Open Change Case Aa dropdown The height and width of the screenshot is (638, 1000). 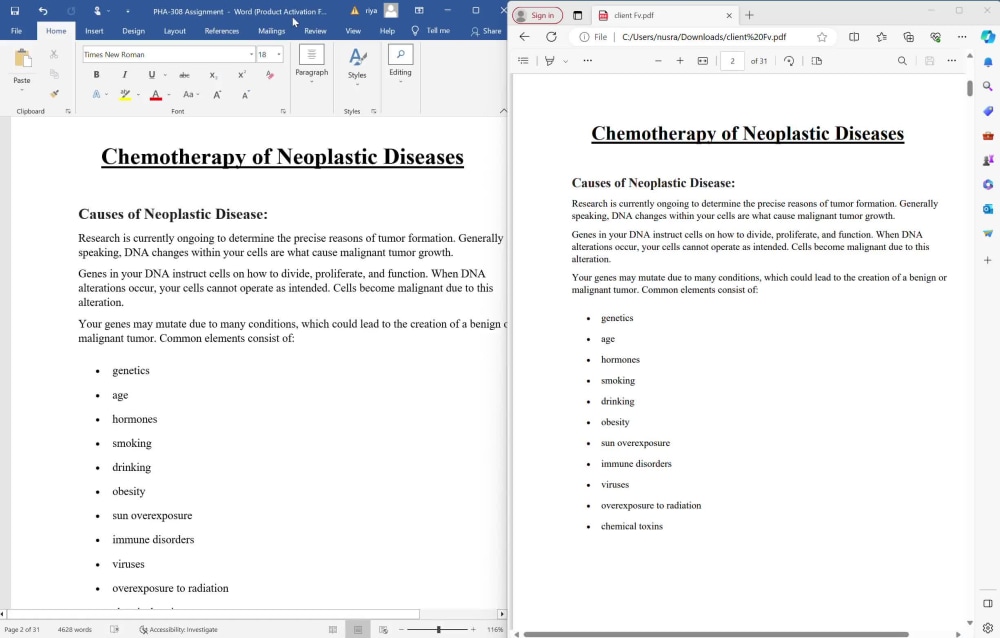click(x=191, y=94)
